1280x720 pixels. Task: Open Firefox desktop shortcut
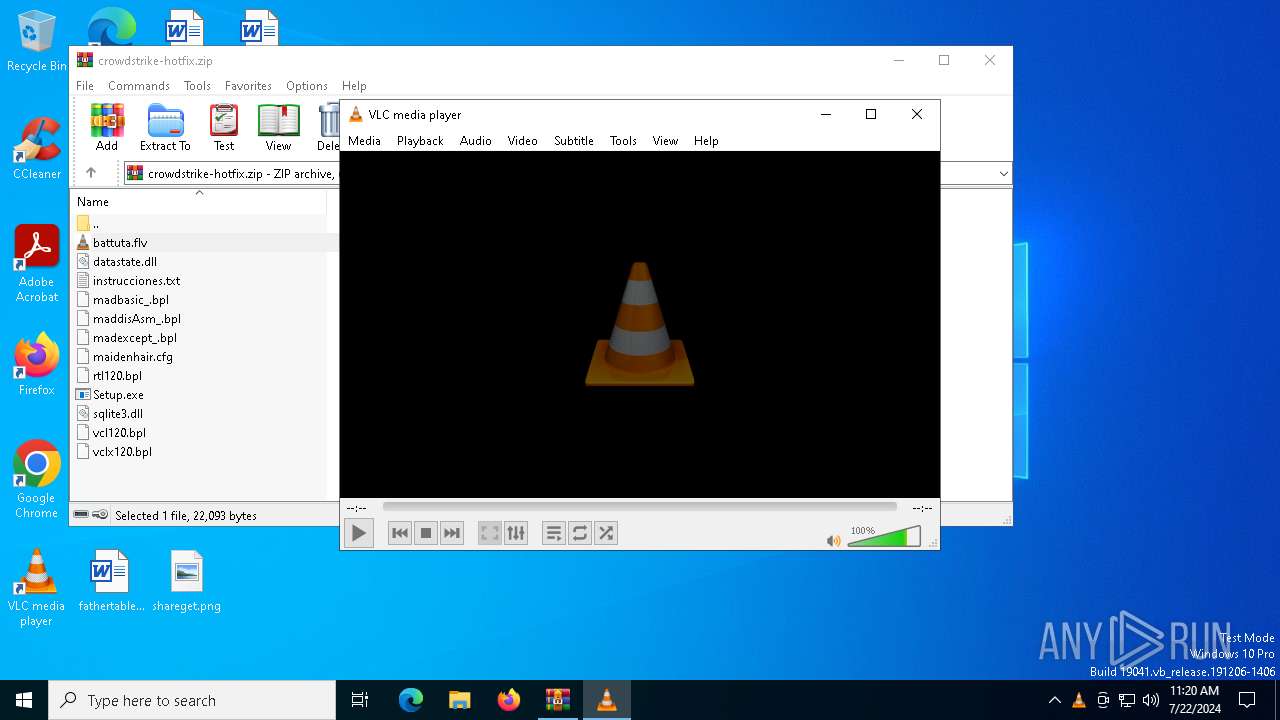tap(37, 365)
